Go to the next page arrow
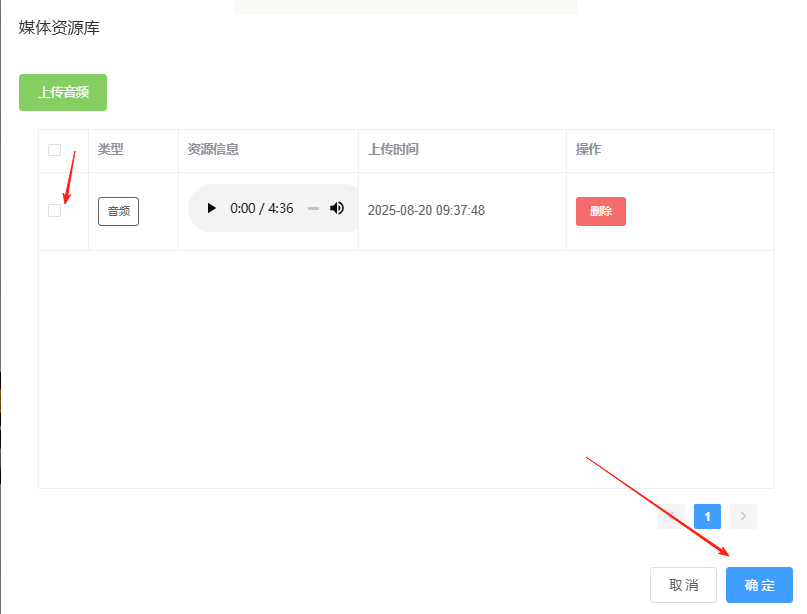 (x=743, y=516)
